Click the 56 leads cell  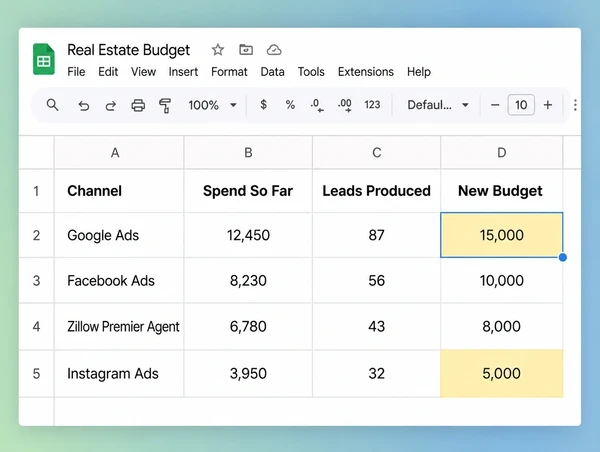[377, 281]
